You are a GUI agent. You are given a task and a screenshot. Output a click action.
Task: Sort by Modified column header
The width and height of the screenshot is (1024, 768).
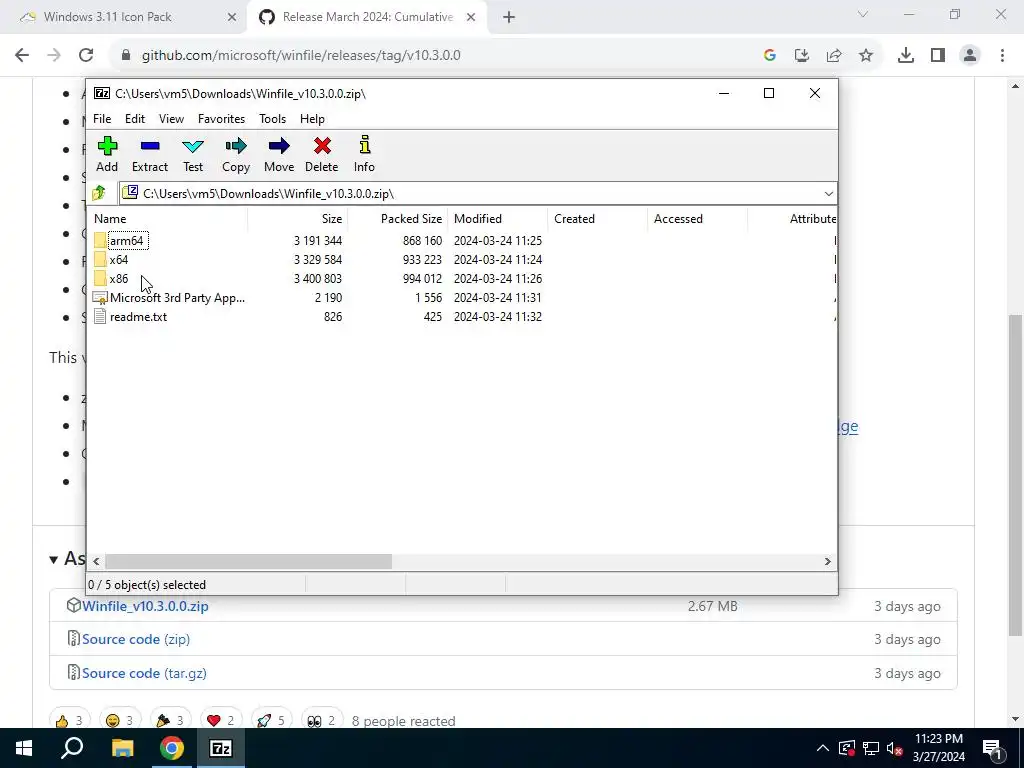pos(498,219)
